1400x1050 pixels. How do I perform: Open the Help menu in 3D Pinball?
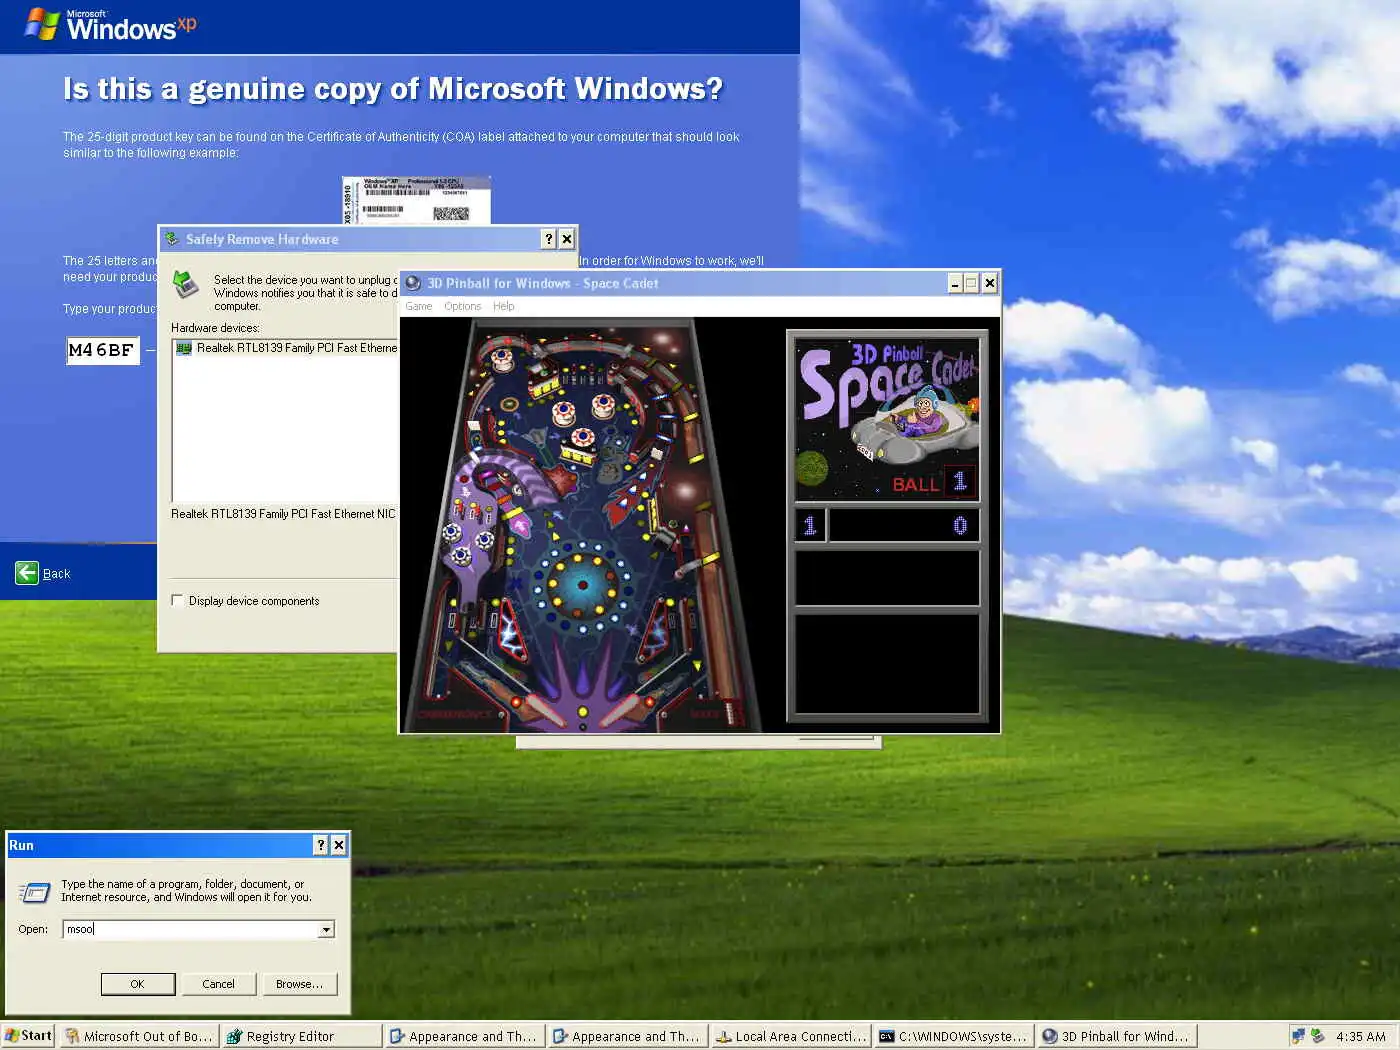pos(504,306)
